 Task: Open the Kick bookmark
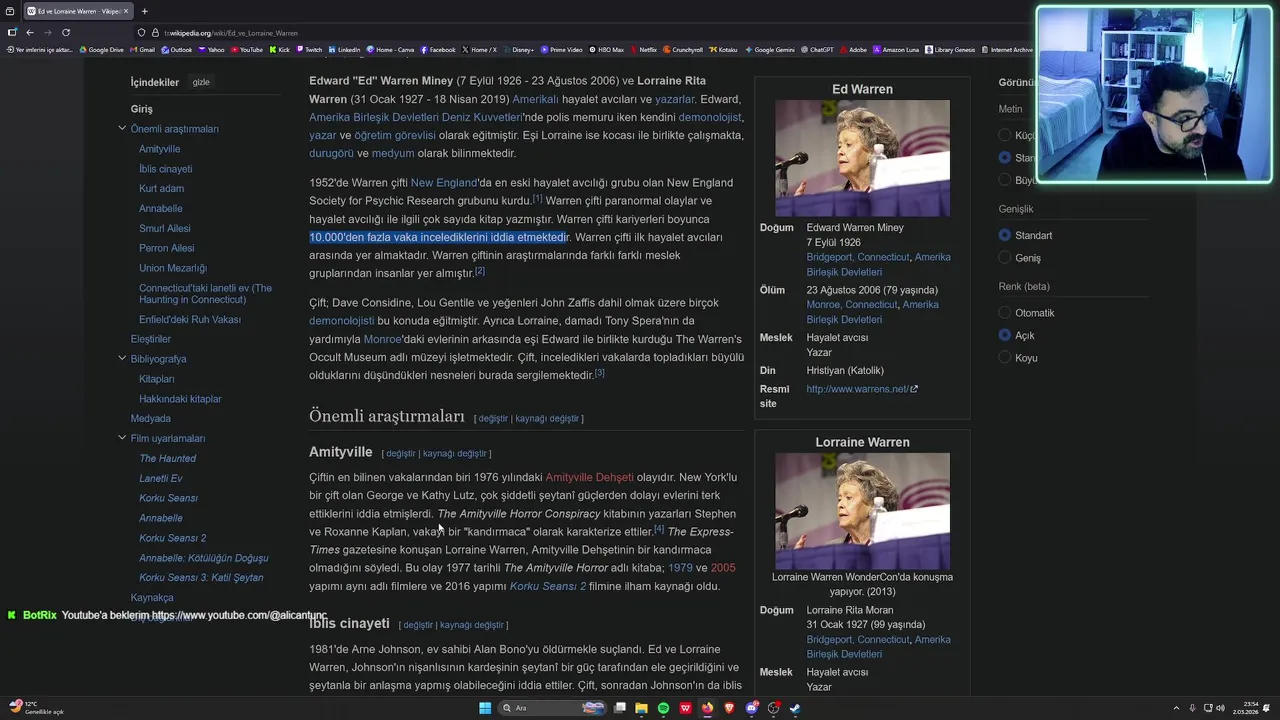point(279,50)
